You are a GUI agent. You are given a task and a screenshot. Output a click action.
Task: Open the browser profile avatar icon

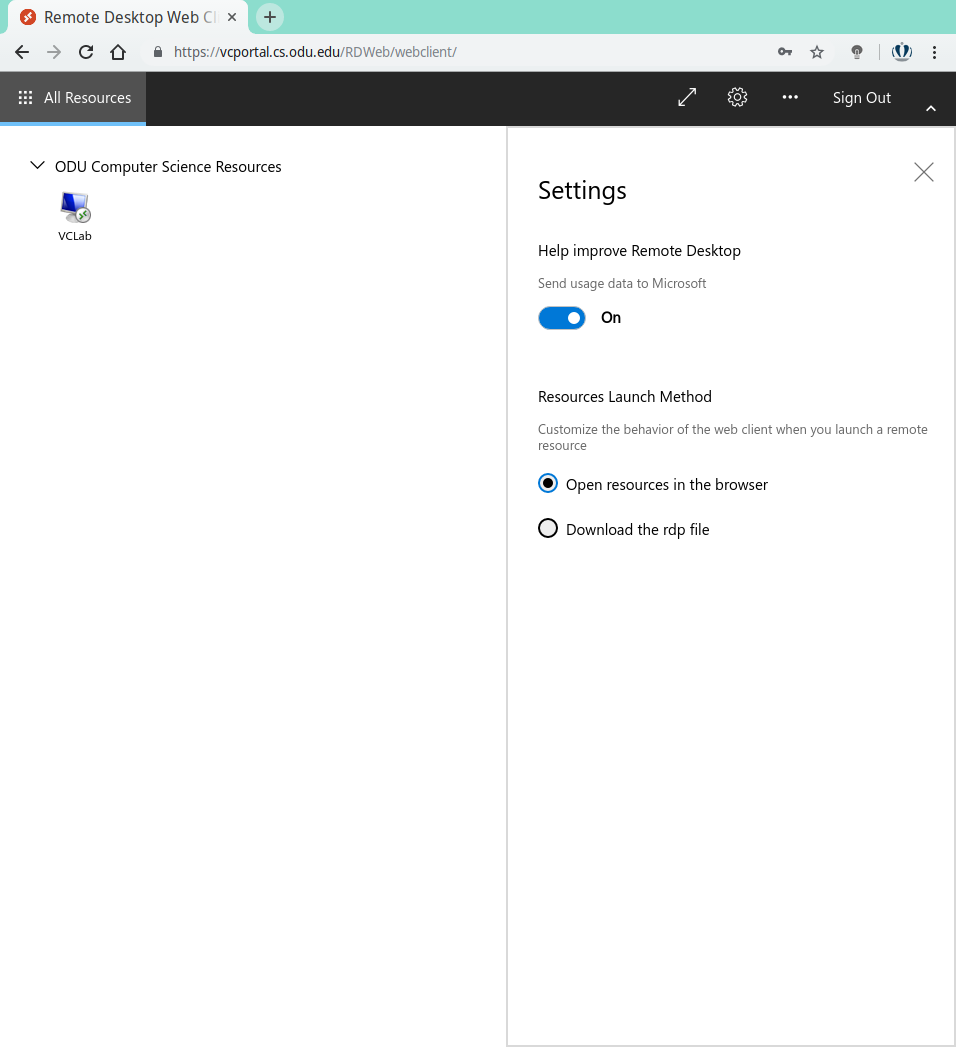[x=902, y=52]
